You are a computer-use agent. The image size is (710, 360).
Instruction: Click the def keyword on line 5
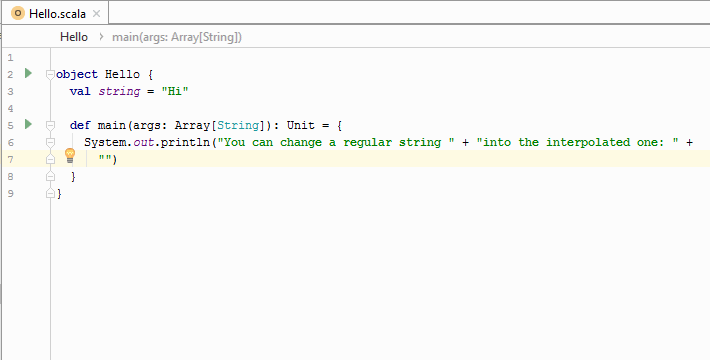(80, 125)
